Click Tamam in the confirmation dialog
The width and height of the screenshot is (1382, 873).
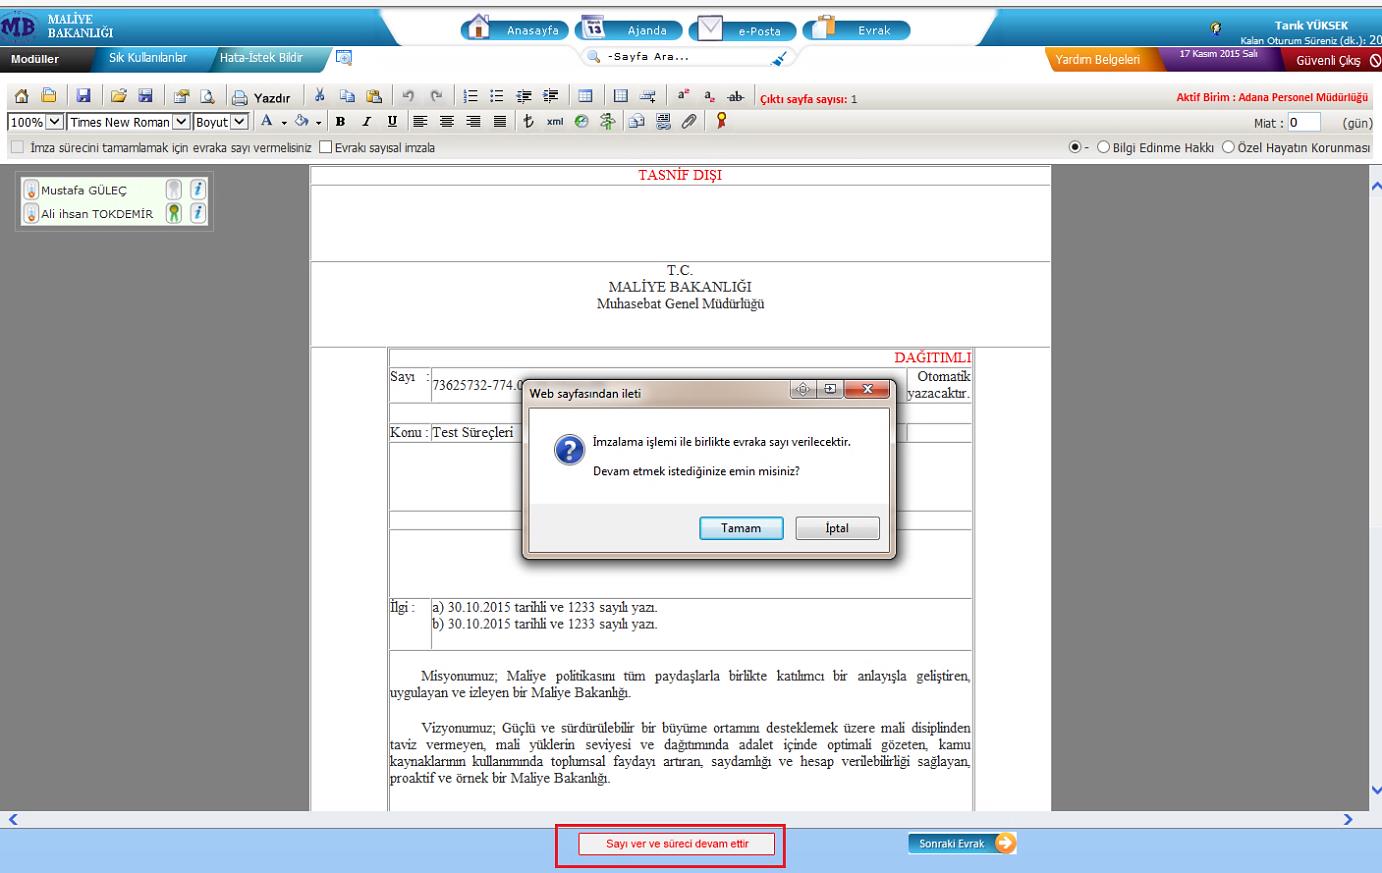pyautogui.click(x=741, y=528)
